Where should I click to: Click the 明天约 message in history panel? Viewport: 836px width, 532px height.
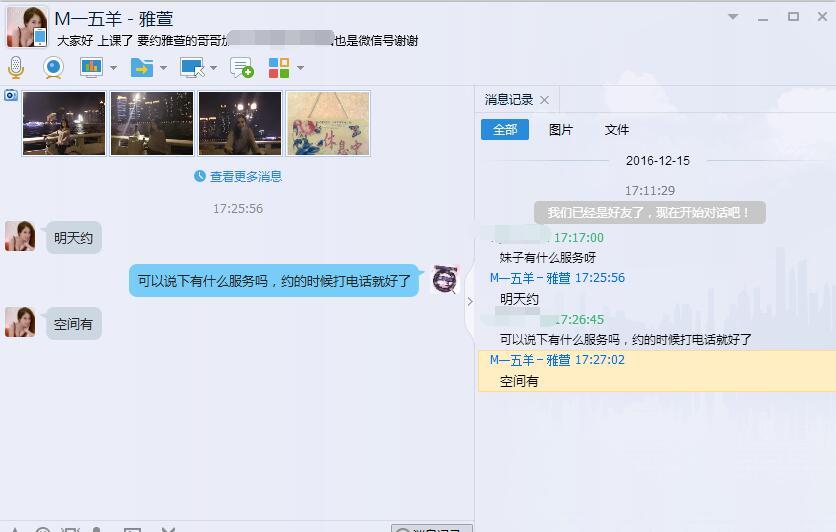(x=519, y=299)
